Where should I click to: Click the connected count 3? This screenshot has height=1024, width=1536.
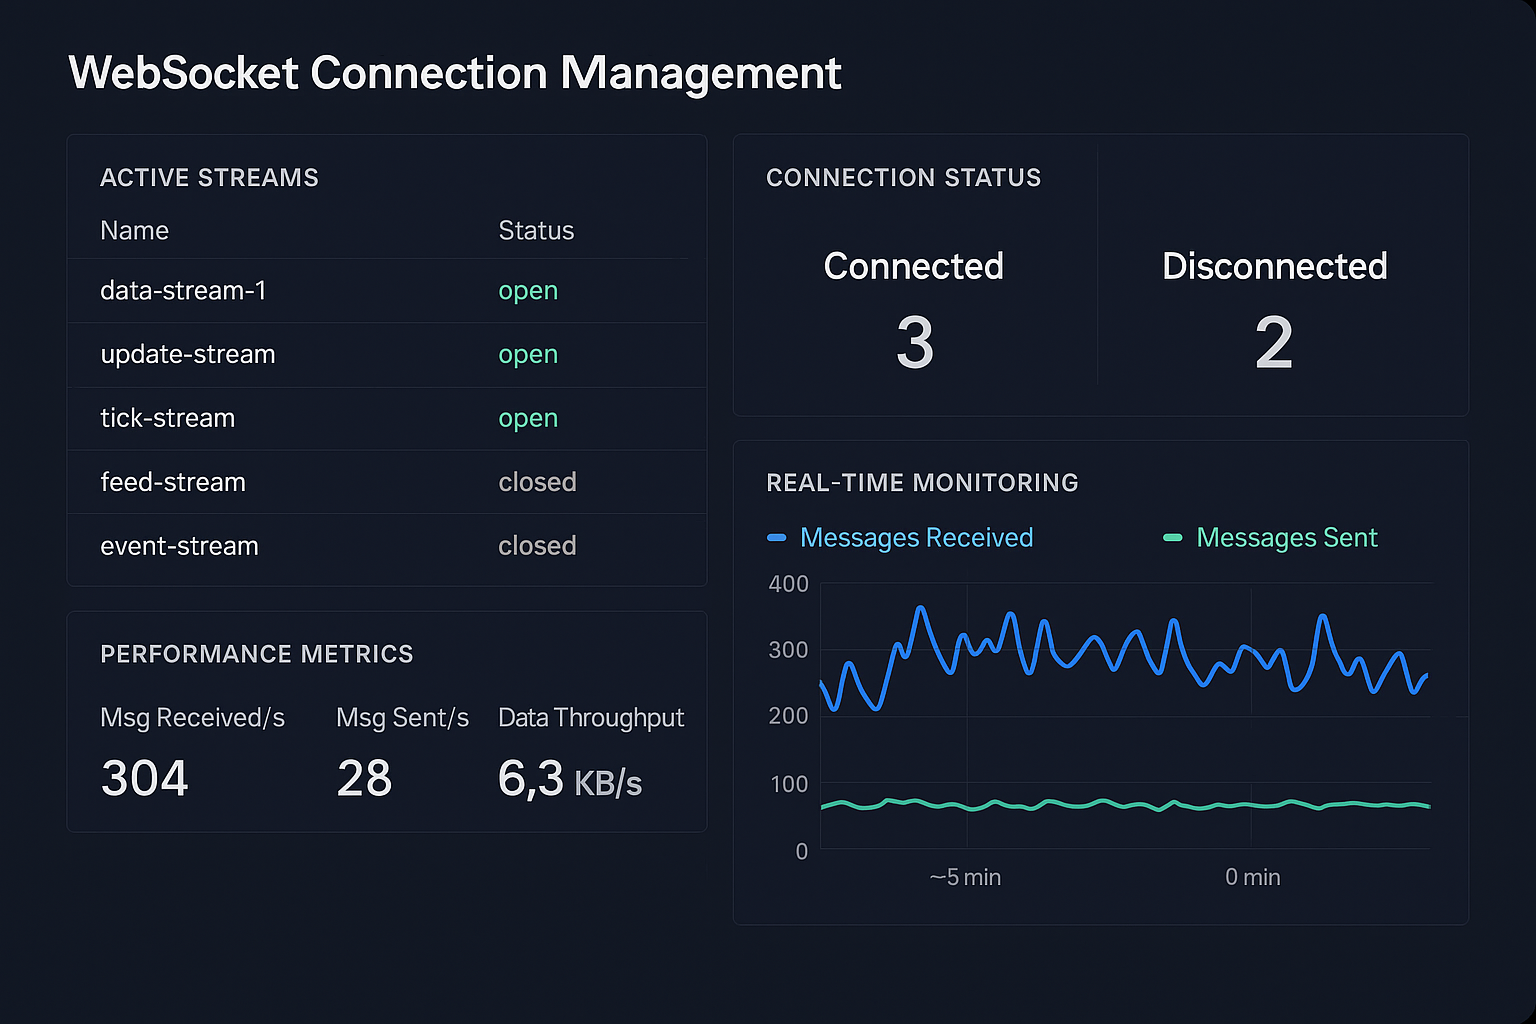[915, 343]
